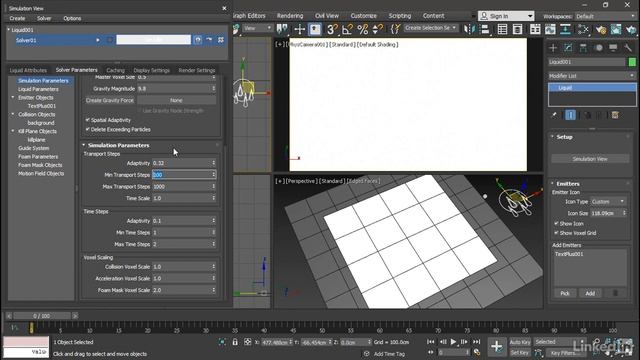640x360 pixels.
Task: Switch to the Caching tab
Action: pos(116,70)
